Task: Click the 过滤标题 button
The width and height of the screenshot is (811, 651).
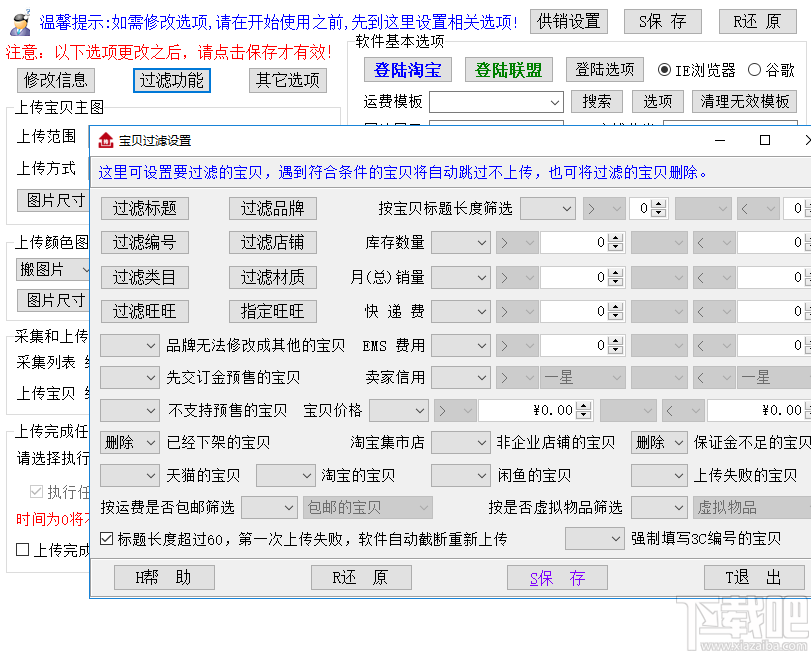Action: pyautogui.click(x=144, y=208)
